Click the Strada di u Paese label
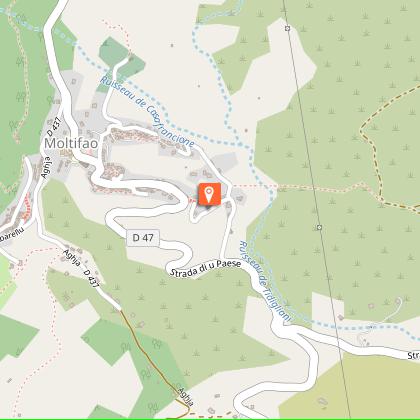 [x=206, y=268]
